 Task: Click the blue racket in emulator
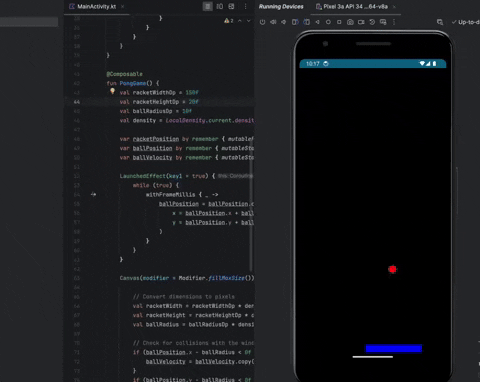coord(394,348)
